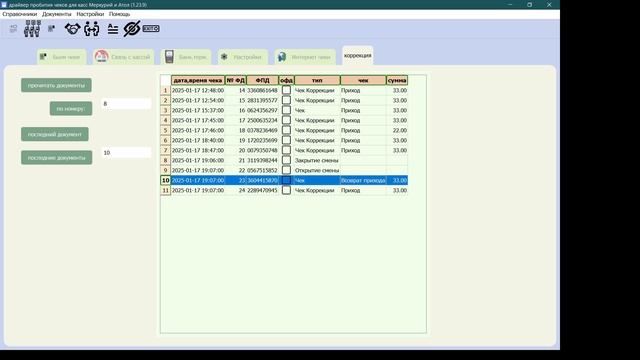
Task: Click the 'офд' column header
Action: [x=287, y=80]
